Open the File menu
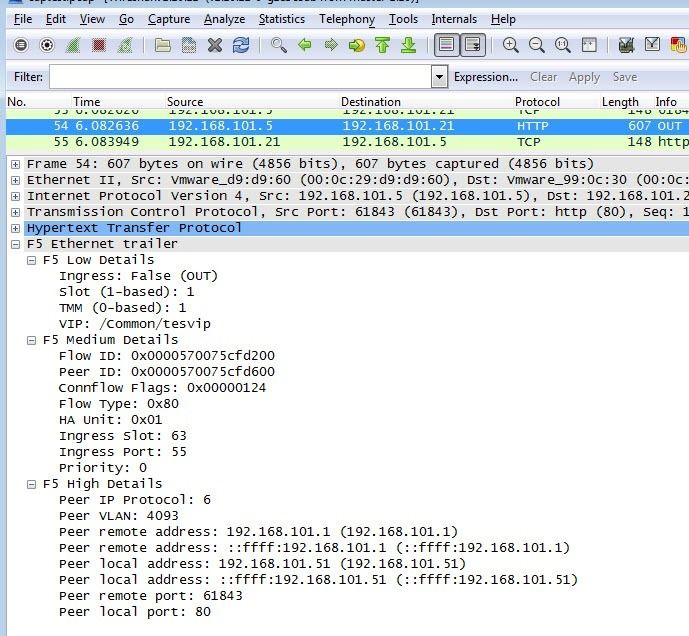This screenshot has height=636, width=689. (x=23, y=19)
